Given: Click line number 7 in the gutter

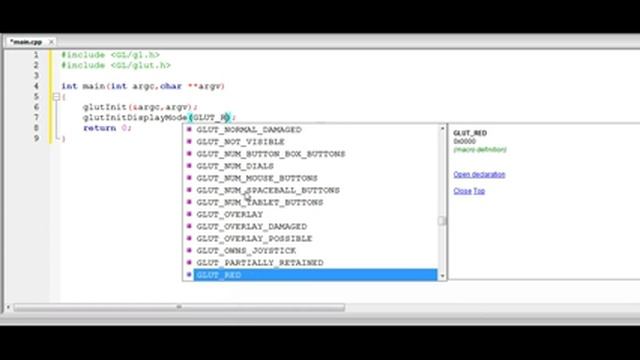Looking at the screenshot, I should pos(36,118).
